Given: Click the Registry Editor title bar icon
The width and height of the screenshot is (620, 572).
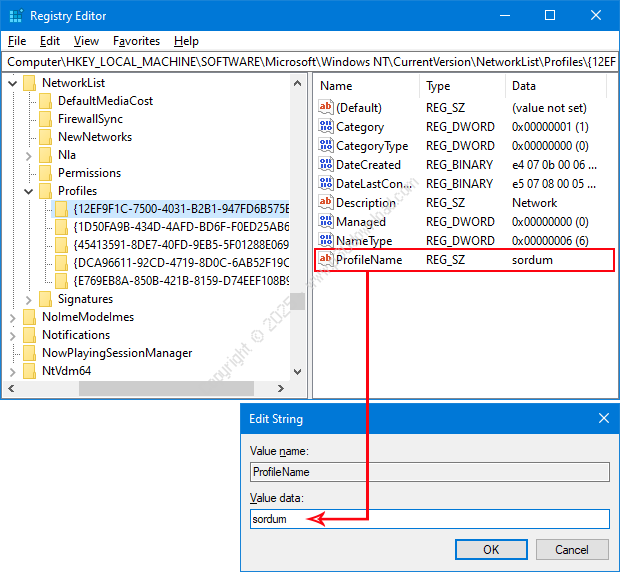Looking at the screenshot, I should 14,16.
